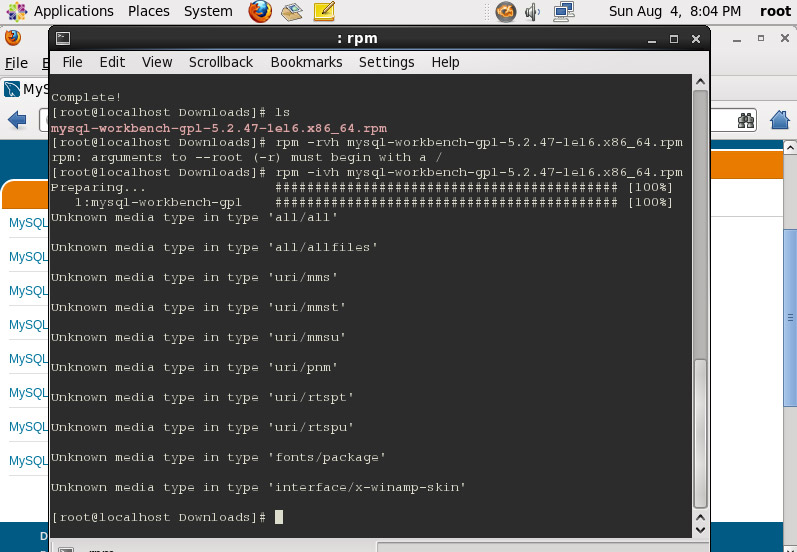Open the Scrollback menu
The image size is (797, 552).
221,62
